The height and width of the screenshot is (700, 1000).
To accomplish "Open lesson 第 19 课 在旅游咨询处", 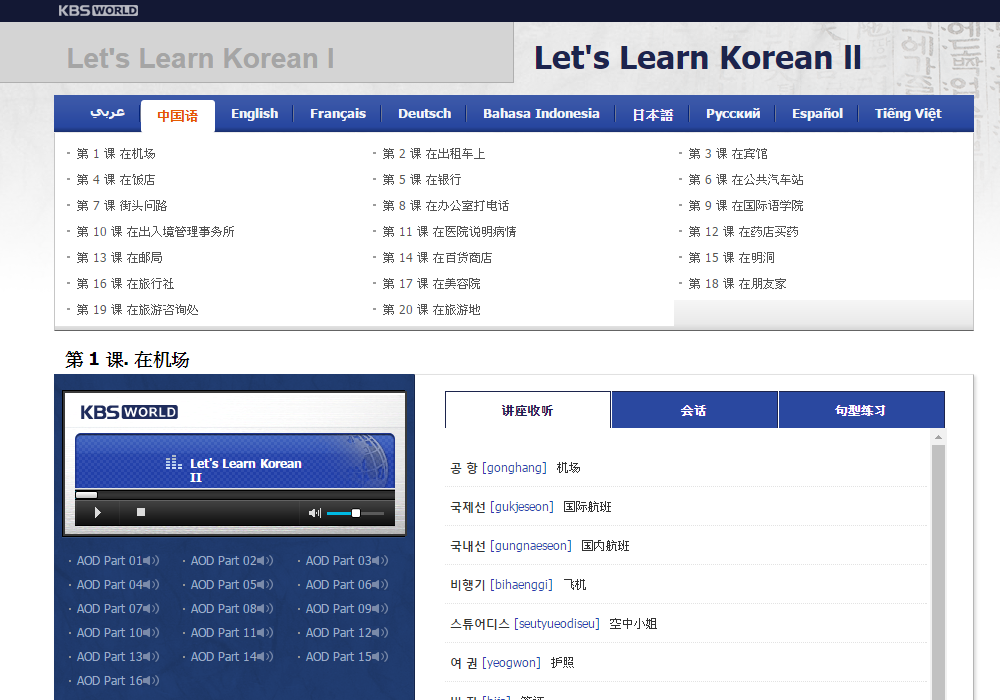I will [138, 310].
